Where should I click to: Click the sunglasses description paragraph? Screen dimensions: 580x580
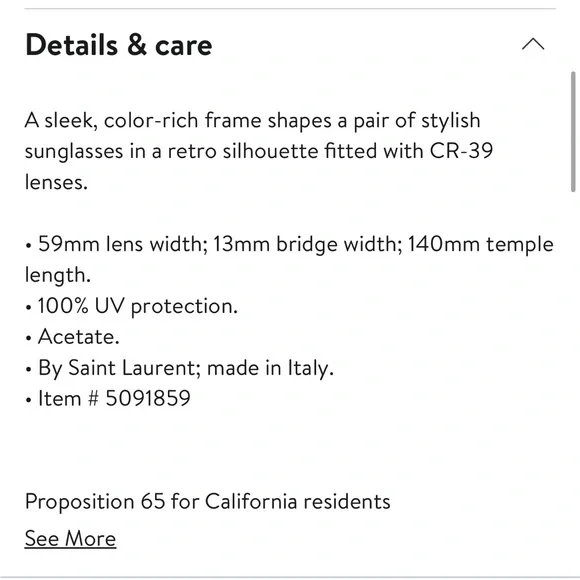click(x=259, y=151)
